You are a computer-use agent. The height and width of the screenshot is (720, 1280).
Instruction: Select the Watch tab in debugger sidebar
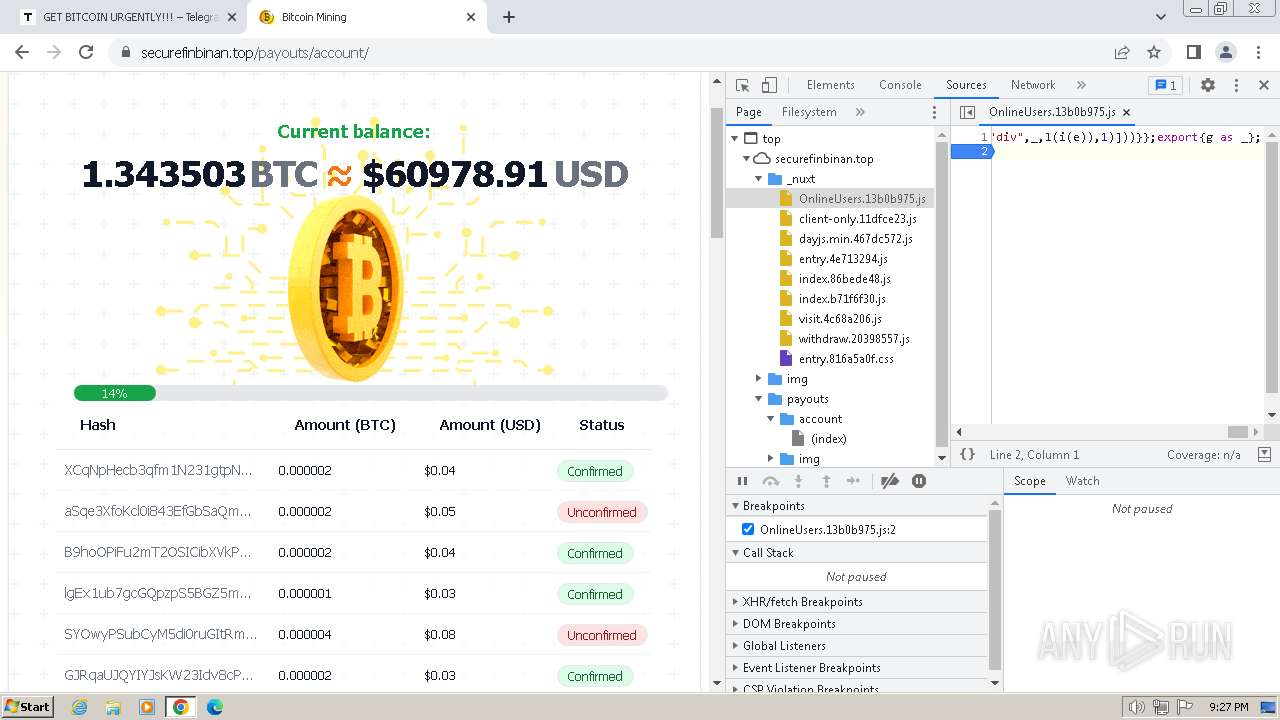[1082, 481]
